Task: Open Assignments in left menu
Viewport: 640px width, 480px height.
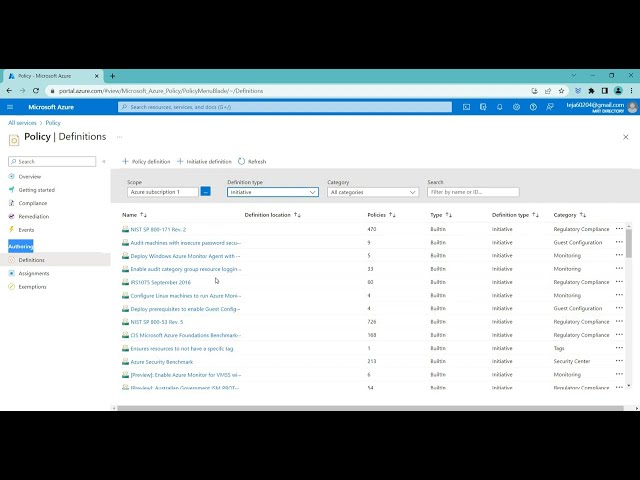Action: (x=33, y=273)
